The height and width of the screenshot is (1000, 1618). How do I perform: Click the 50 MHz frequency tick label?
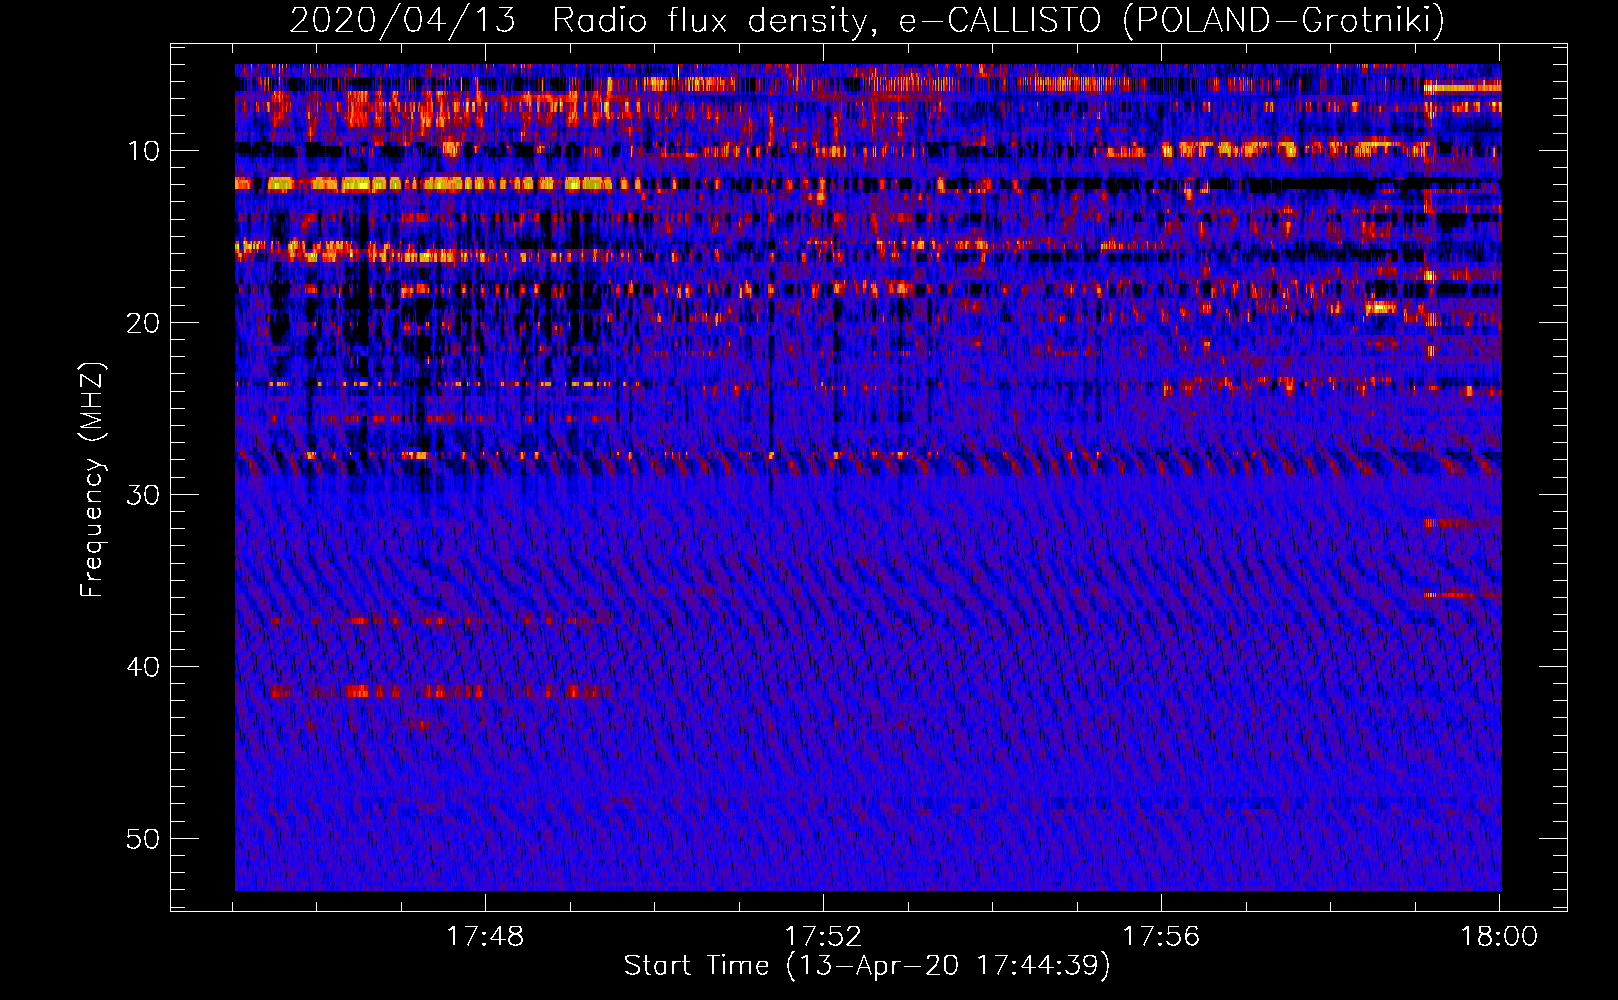pos(144,839)
